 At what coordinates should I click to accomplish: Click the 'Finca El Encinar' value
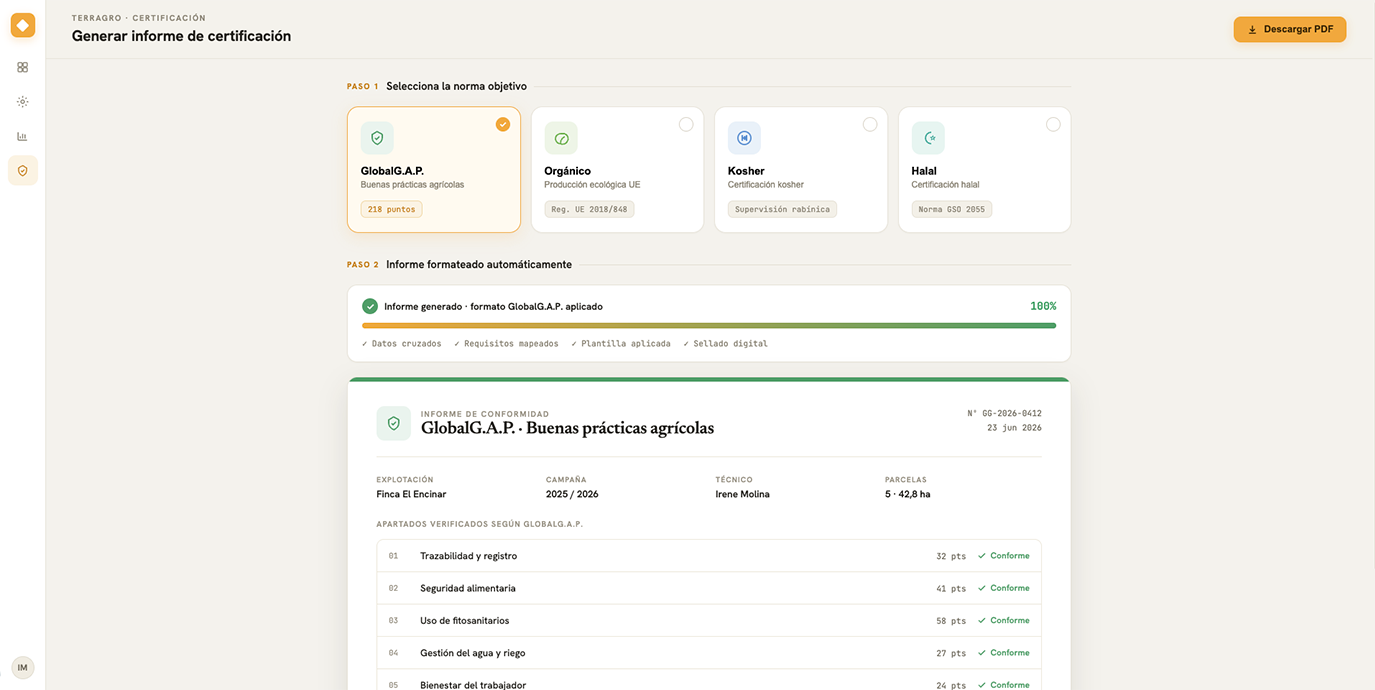[411, 494]
